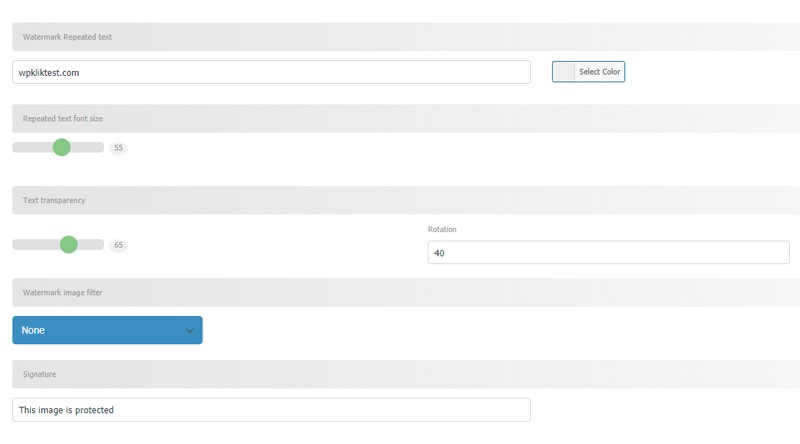
Task: Click the Text transparency slider handle
Action: (x=69, y=244)
